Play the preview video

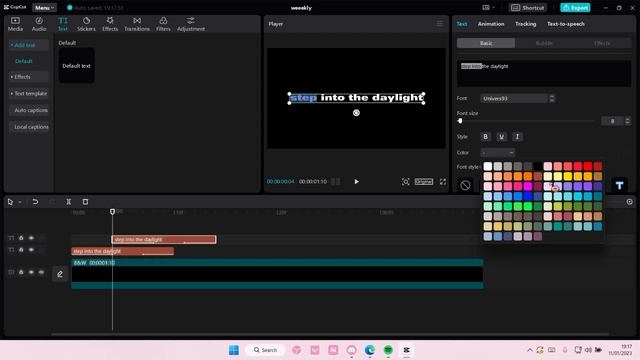(x=356, y=182)
